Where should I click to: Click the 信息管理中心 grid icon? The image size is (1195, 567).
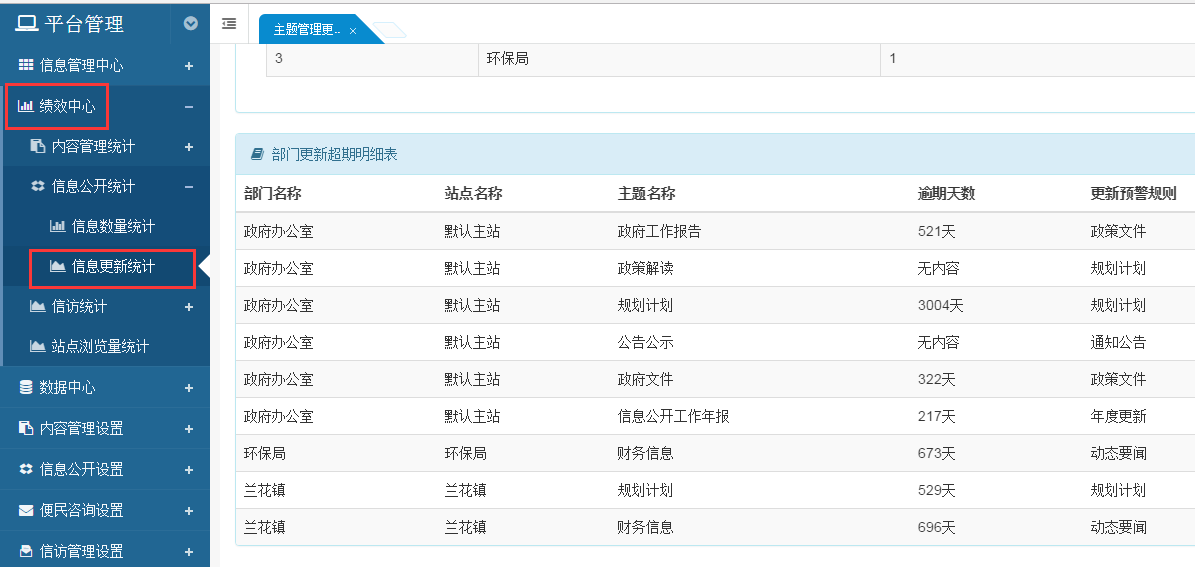click(26, 66)
